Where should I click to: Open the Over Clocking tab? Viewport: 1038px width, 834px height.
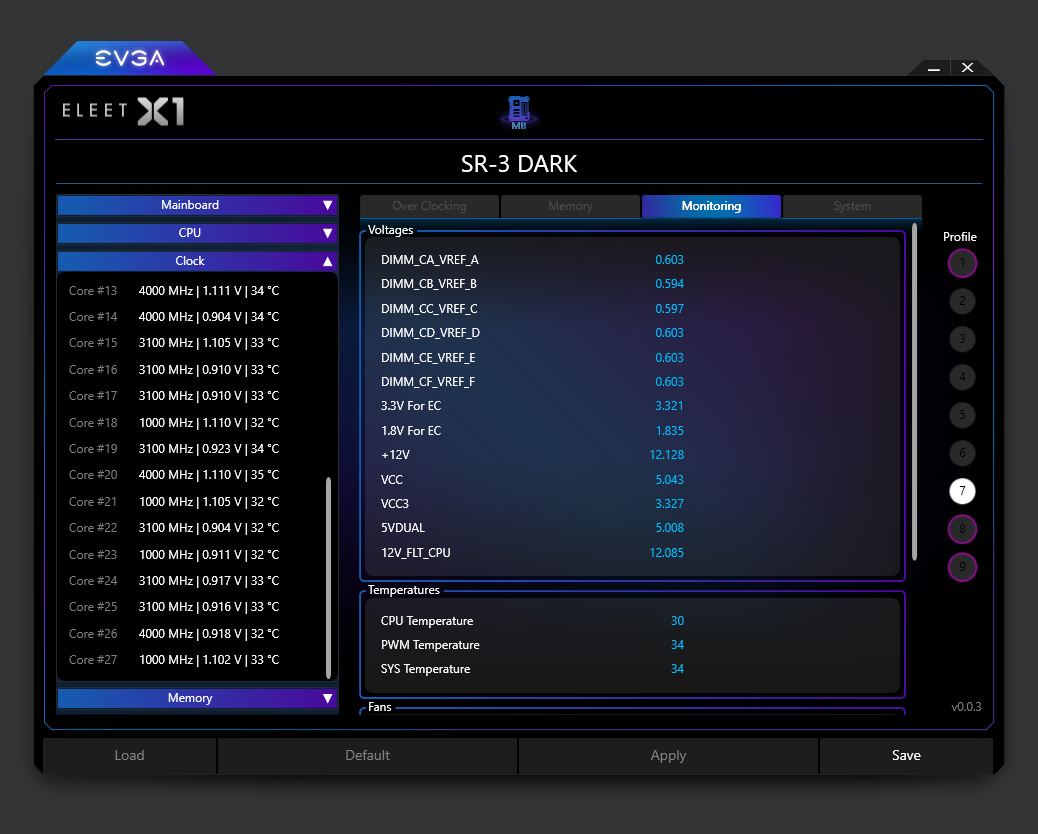(429, 206)
